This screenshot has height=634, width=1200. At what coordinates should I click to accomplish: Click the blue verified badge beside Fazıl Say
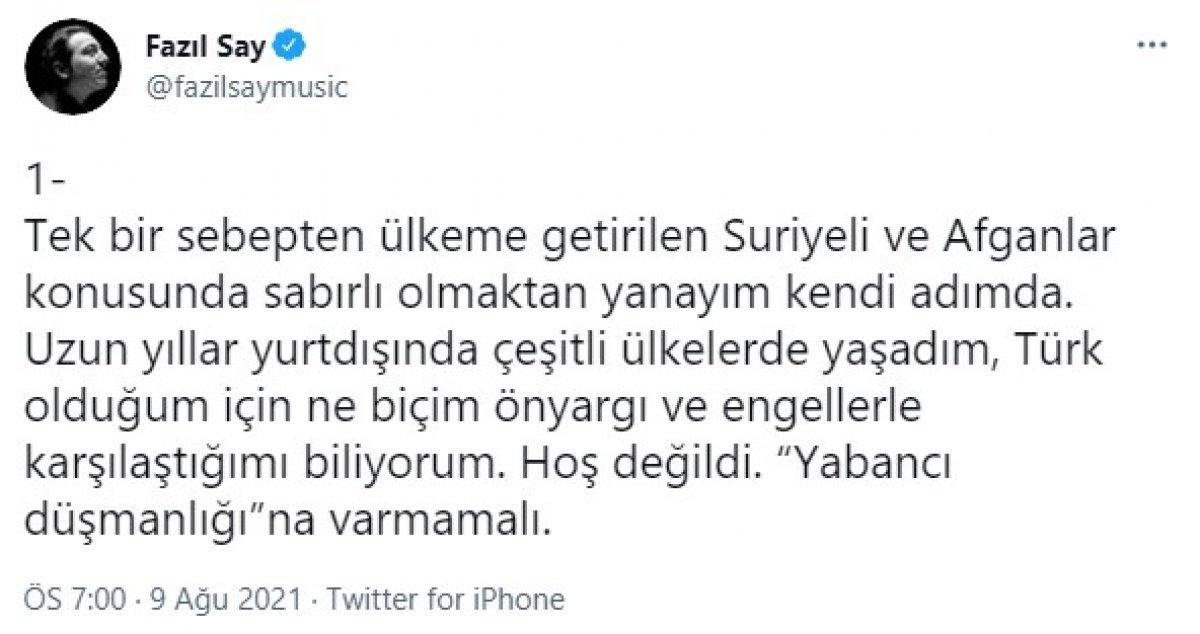[x=289, y=44]
